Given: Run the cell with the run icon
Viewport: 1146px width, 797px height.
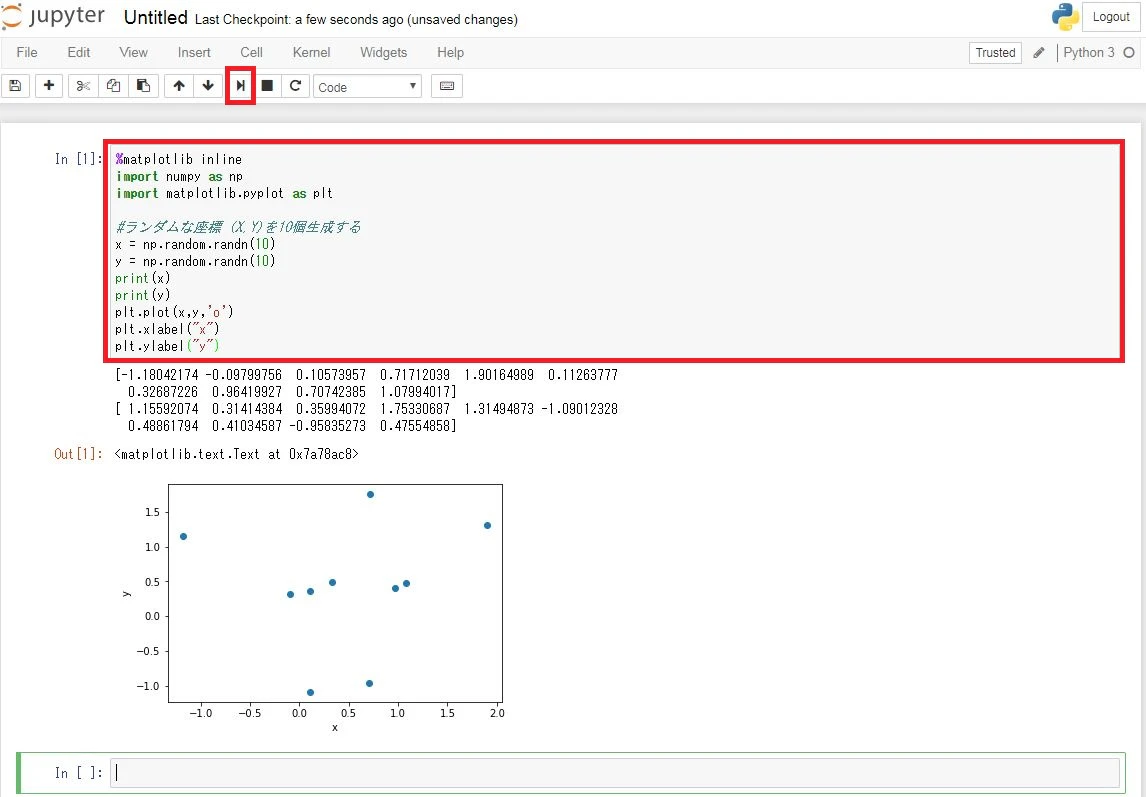Looking at the screenshot, I should point(240,86).
